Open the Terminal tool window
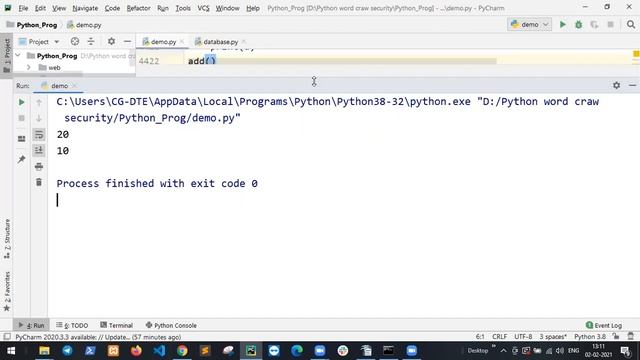 (116, 325)
